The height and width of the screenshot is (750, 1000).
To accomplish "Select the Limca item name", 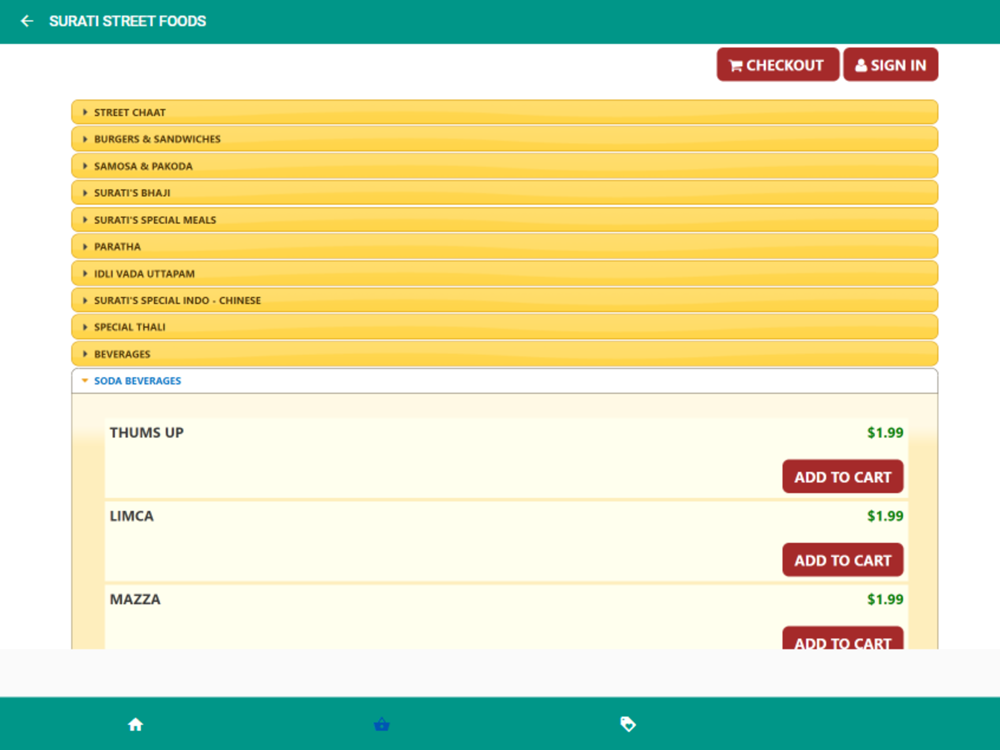I will pyautogui.click(x=131, y=516).
